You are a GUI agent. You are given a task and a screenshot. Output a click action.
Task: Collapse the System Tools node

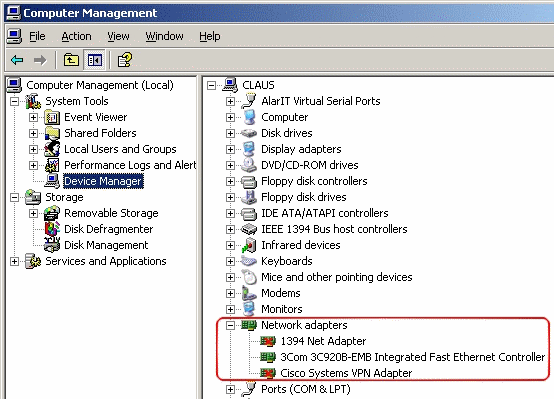pos(14,101)
